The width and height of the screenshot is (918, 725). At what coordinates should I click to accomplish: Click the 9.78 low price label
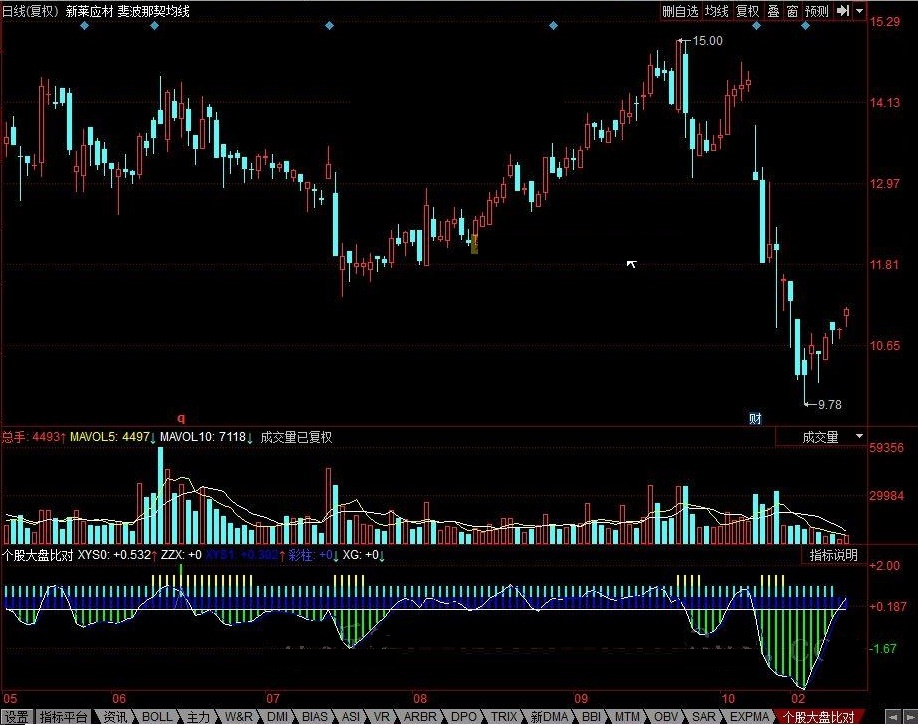pyautogui.click(x=829, y=404)
